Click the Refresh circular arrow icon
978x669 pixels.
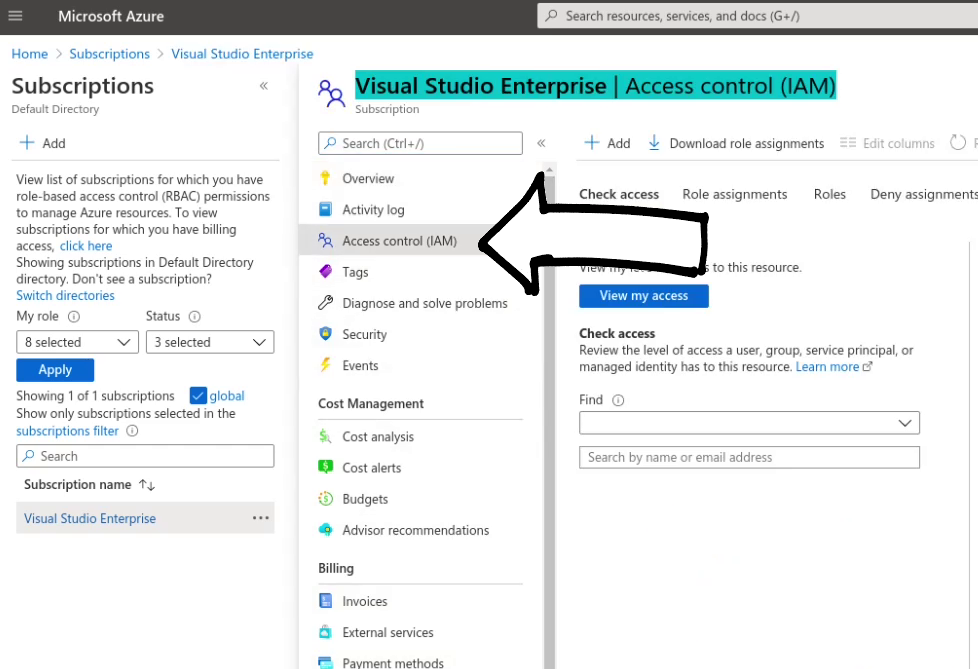[x=957, y=143]
